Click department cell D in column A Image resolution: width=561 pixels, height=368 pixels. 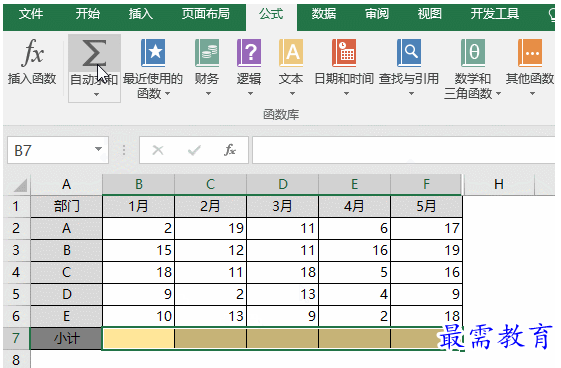66,294
